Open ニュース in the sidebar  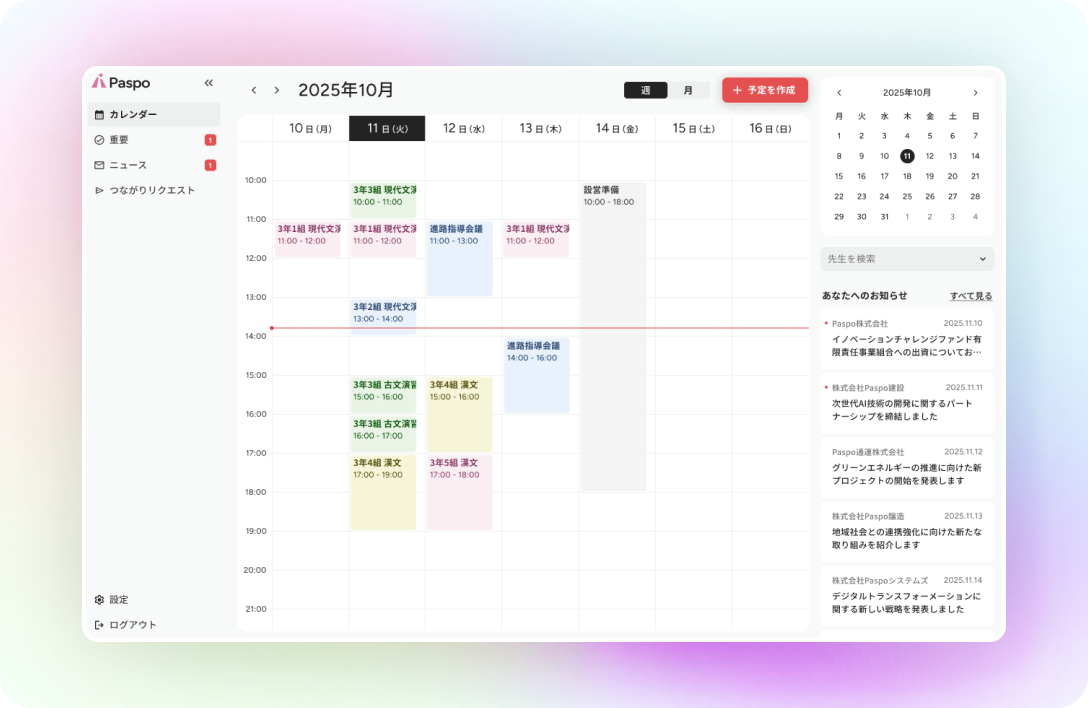tap(154, 165)
